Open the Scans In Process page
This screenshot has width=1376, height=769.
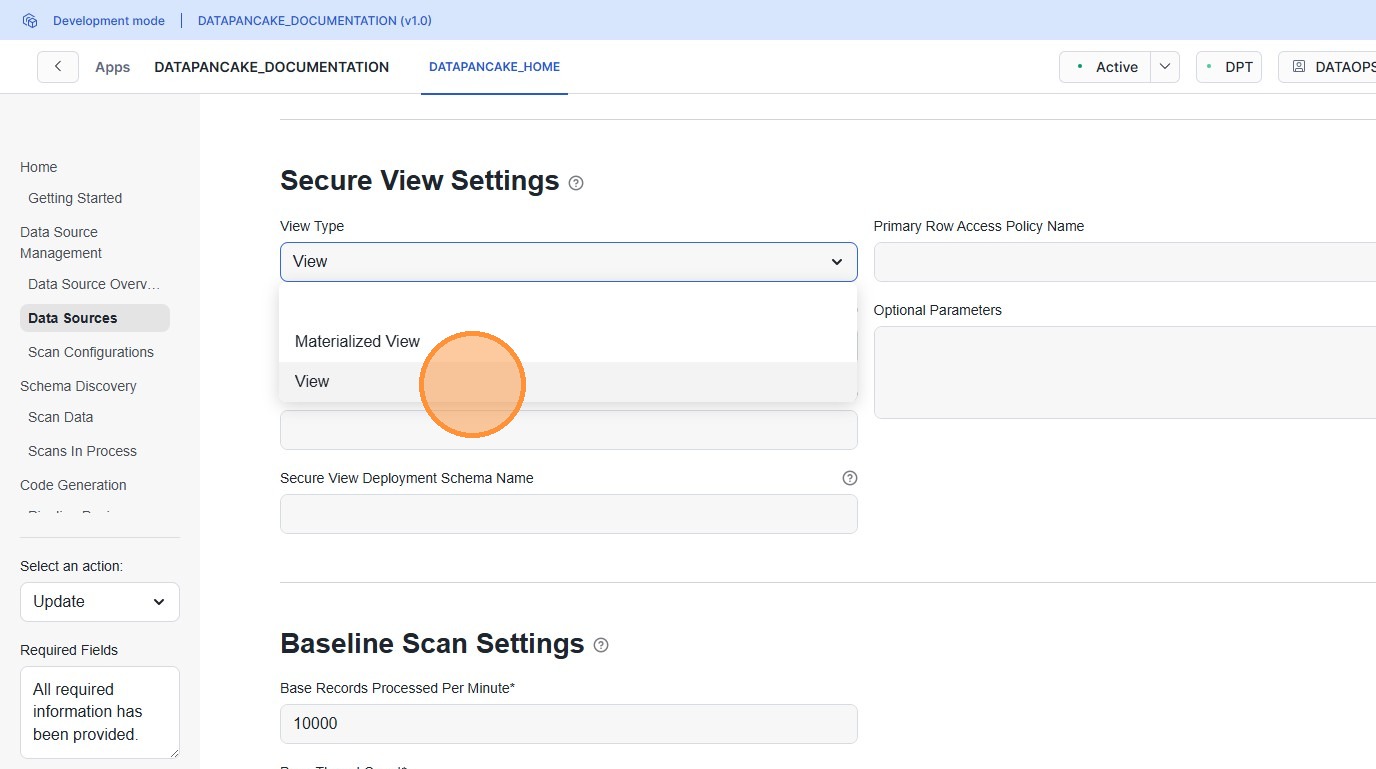click(x=82, y=451)
